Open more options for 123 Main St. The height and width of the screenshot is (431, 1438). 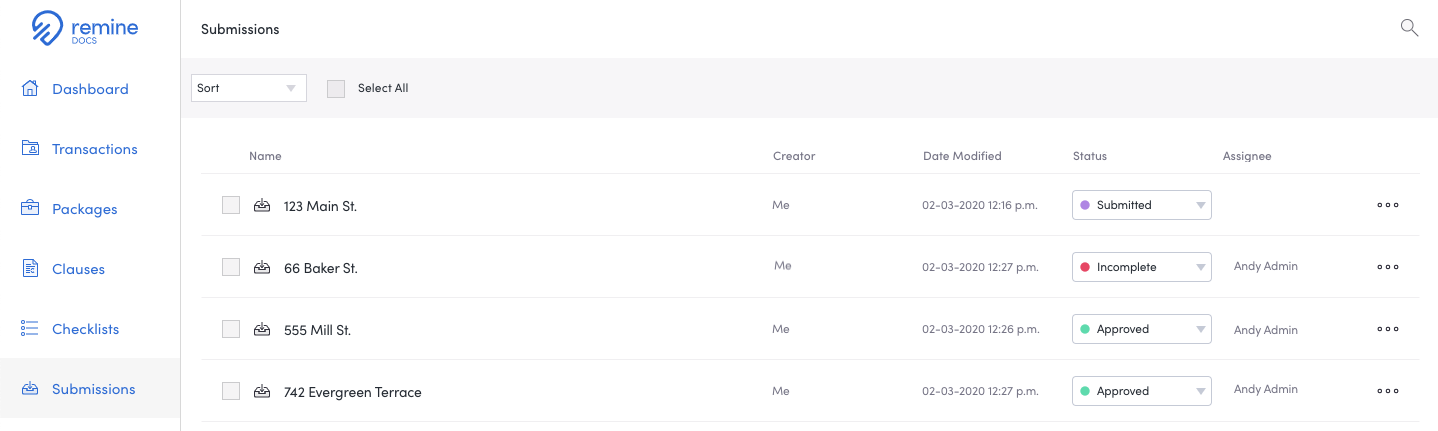coord(1387,205)
